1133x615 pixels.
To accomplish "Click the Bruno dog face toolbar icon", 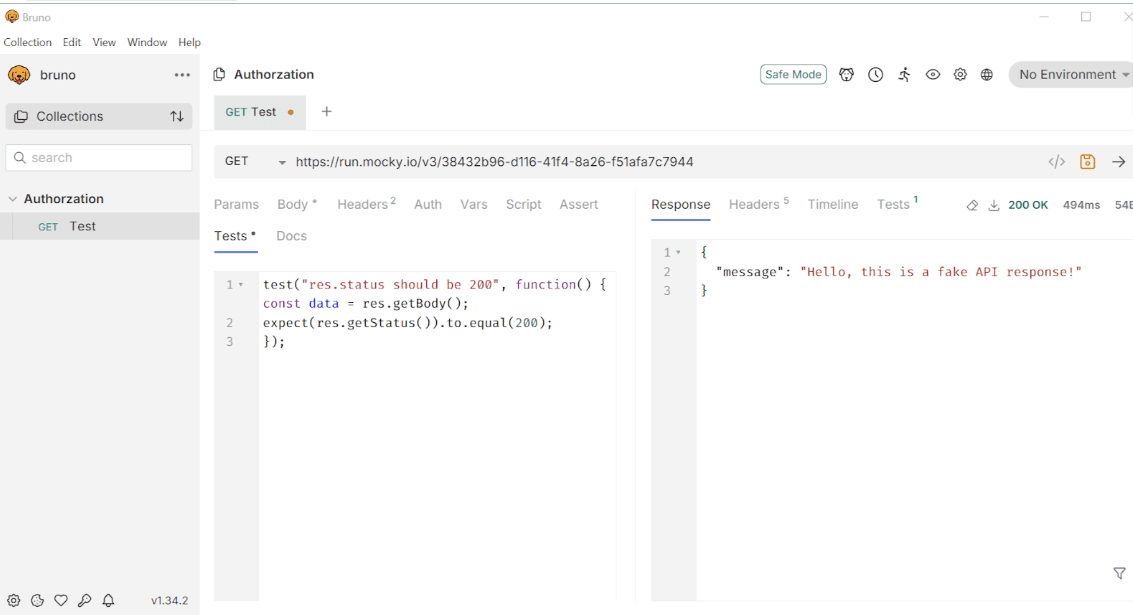I will [846, 74].
